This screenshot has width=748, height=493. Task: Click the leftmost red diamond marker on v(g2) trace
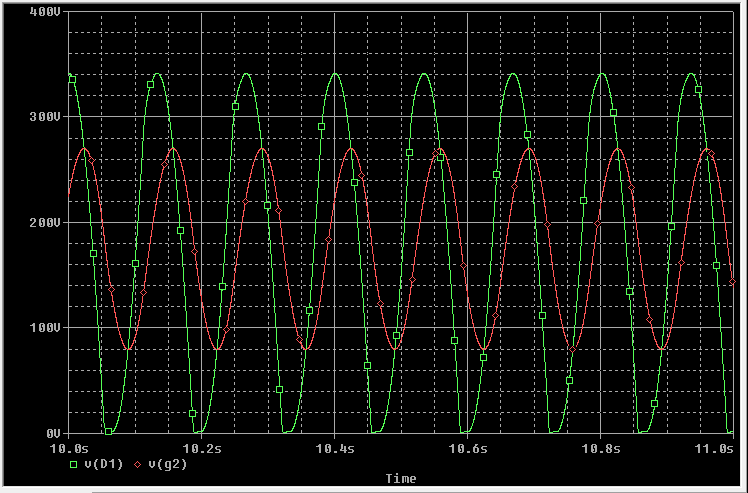click(x=91, y=160)
